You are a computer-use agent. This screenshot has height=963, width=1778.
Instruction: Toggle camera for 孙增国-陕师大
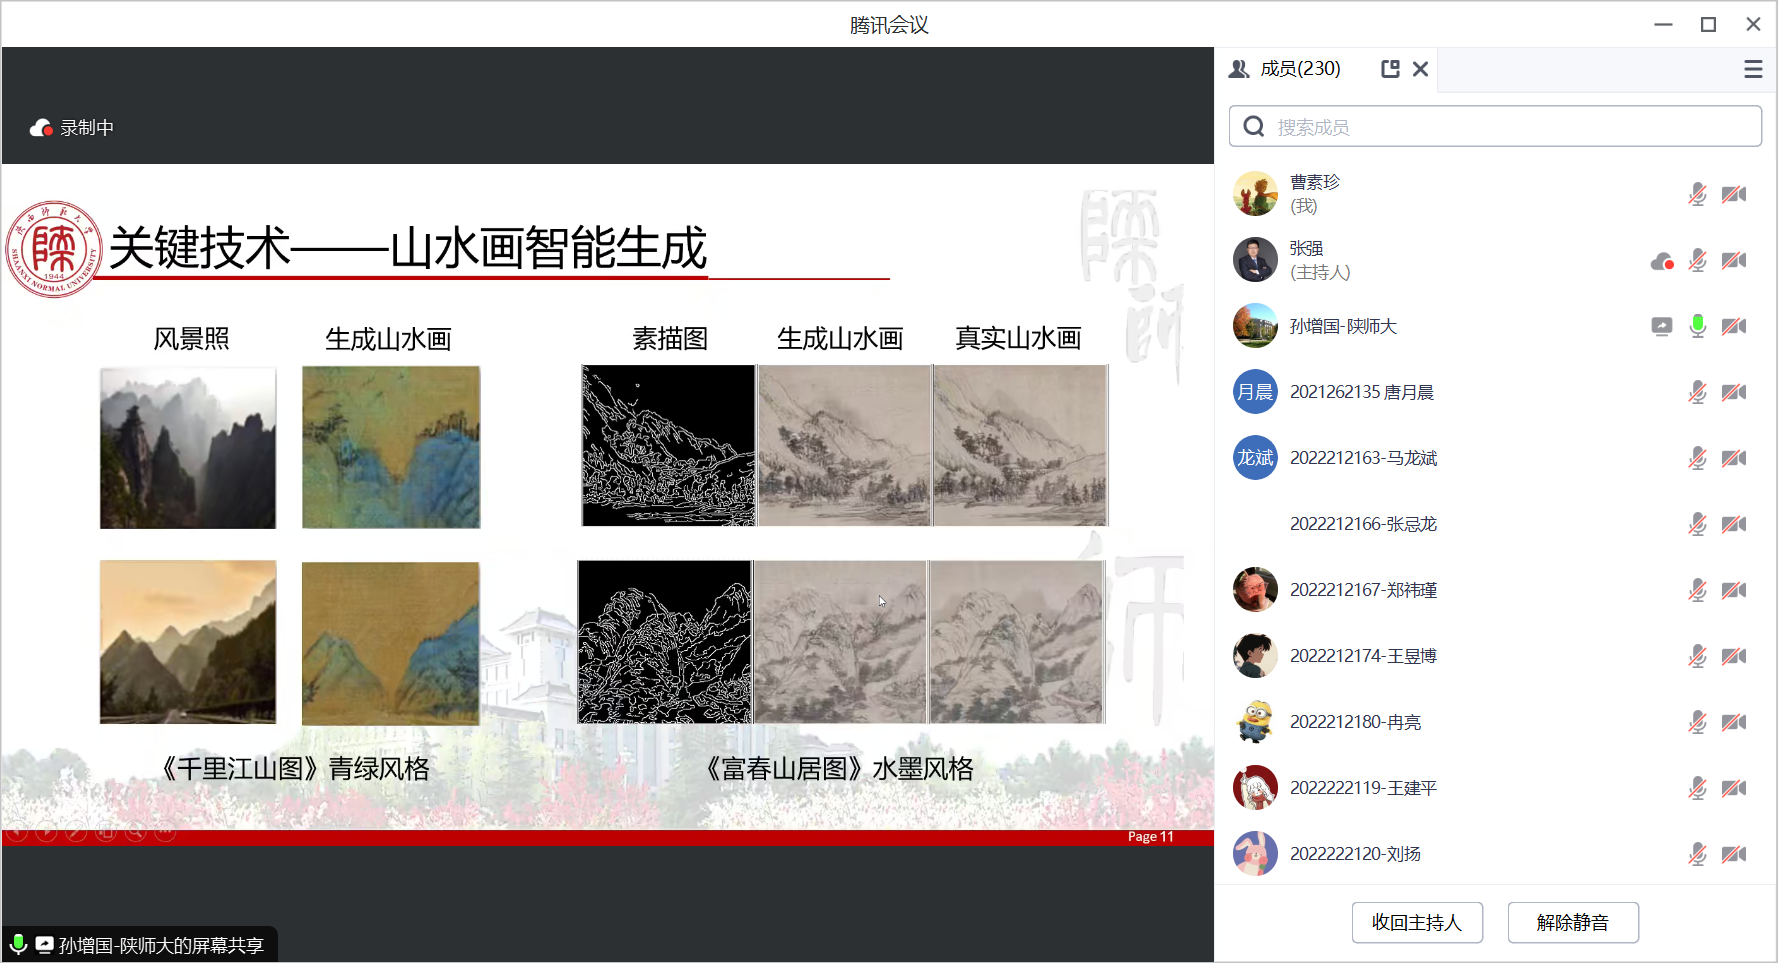(1734, 326)
